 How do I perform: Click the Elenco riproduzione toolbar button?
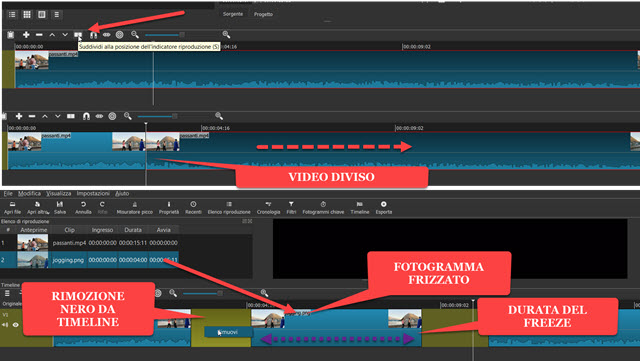[x=229, y=207]
